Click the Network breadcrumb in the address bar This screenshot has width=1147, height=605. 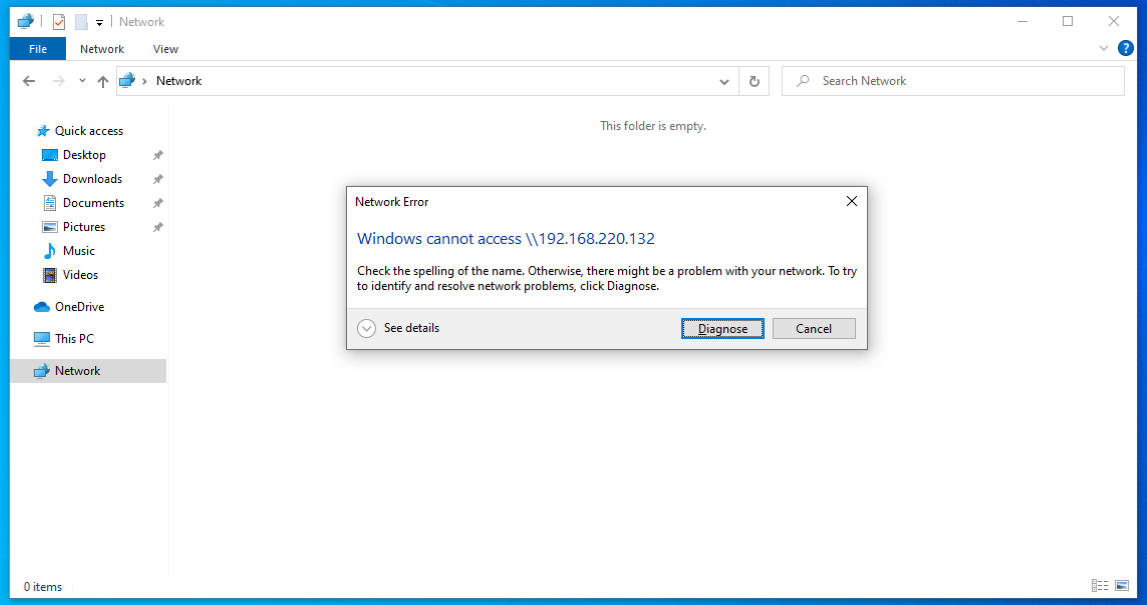click(178, 81)
